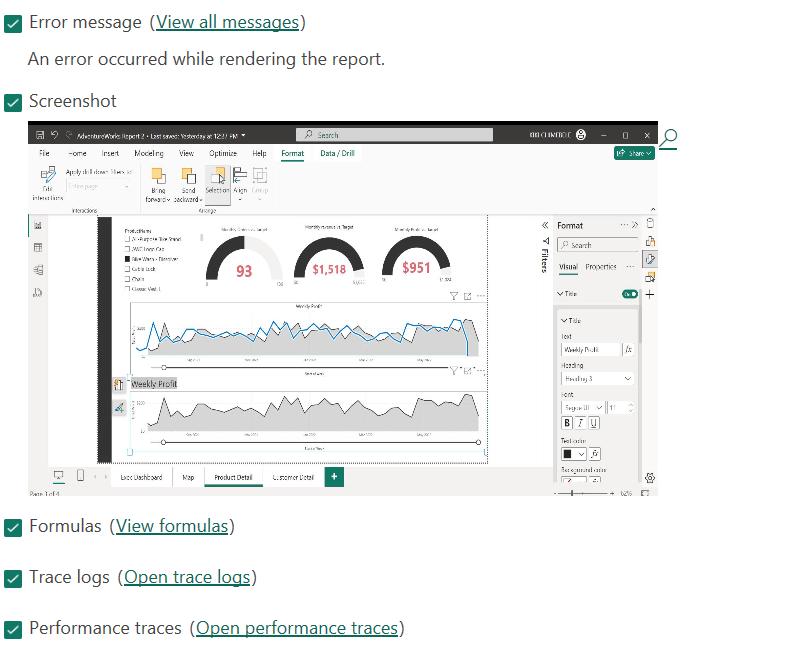Click the Model view icon in left rail

[x=38, y=270]
